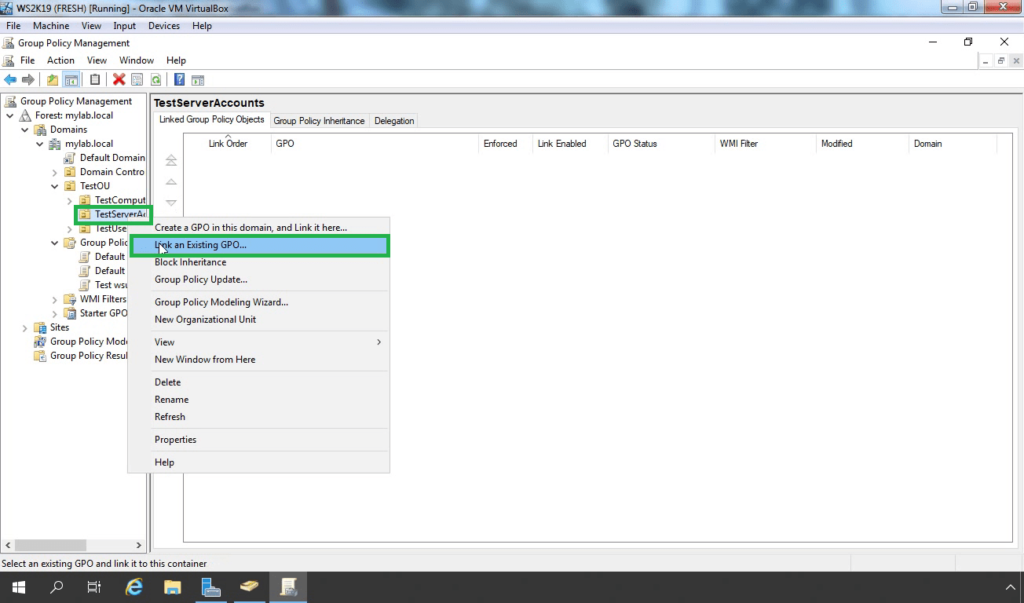Click the Show/Hide Console Tree icon

(71, 80)
